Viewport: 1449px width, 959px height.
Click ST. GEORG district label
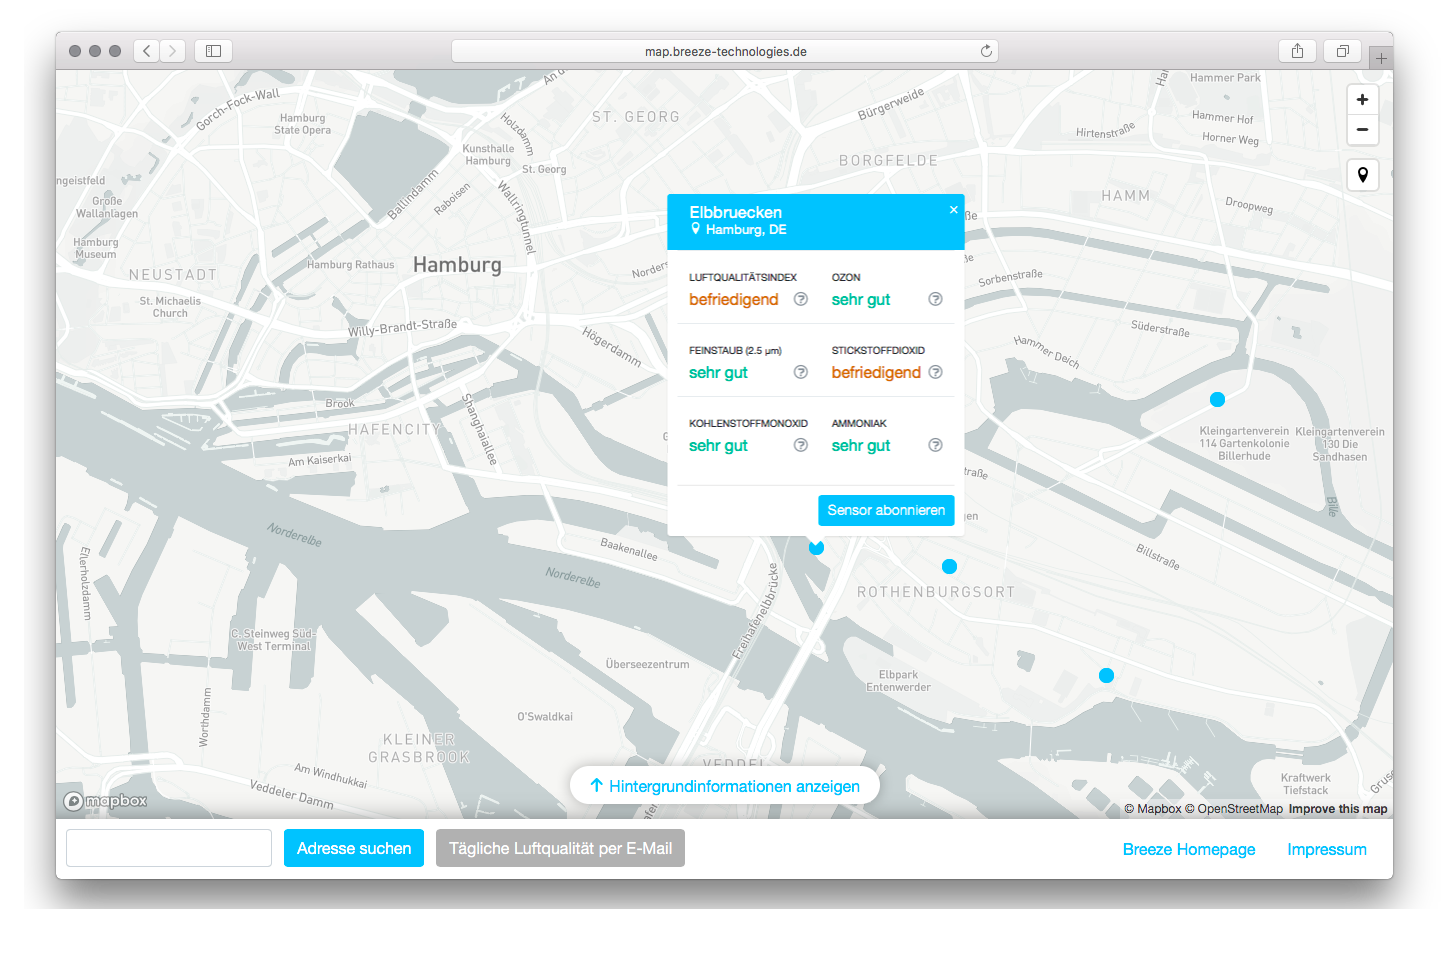point(636,117)
